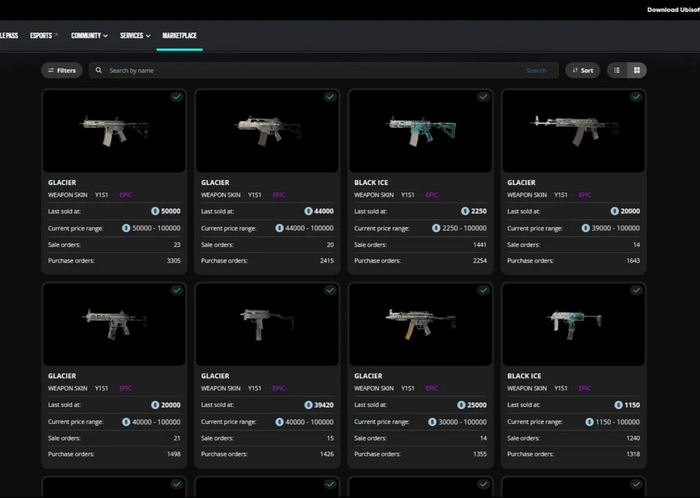
Task: Click the Glacier title with 23 sale orders
Action: coord(62,183)
